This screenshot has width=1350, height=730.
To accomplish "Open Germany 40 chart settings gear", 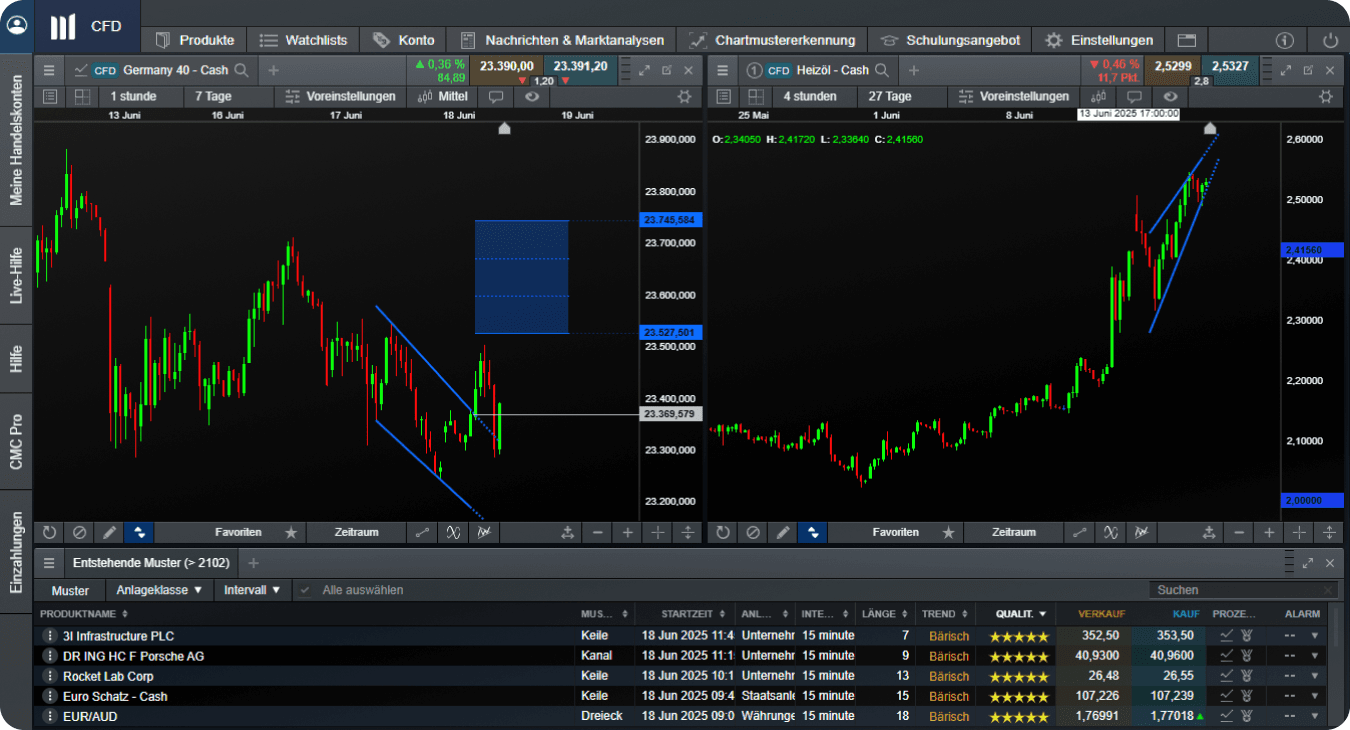I will [x=684, y=97].
